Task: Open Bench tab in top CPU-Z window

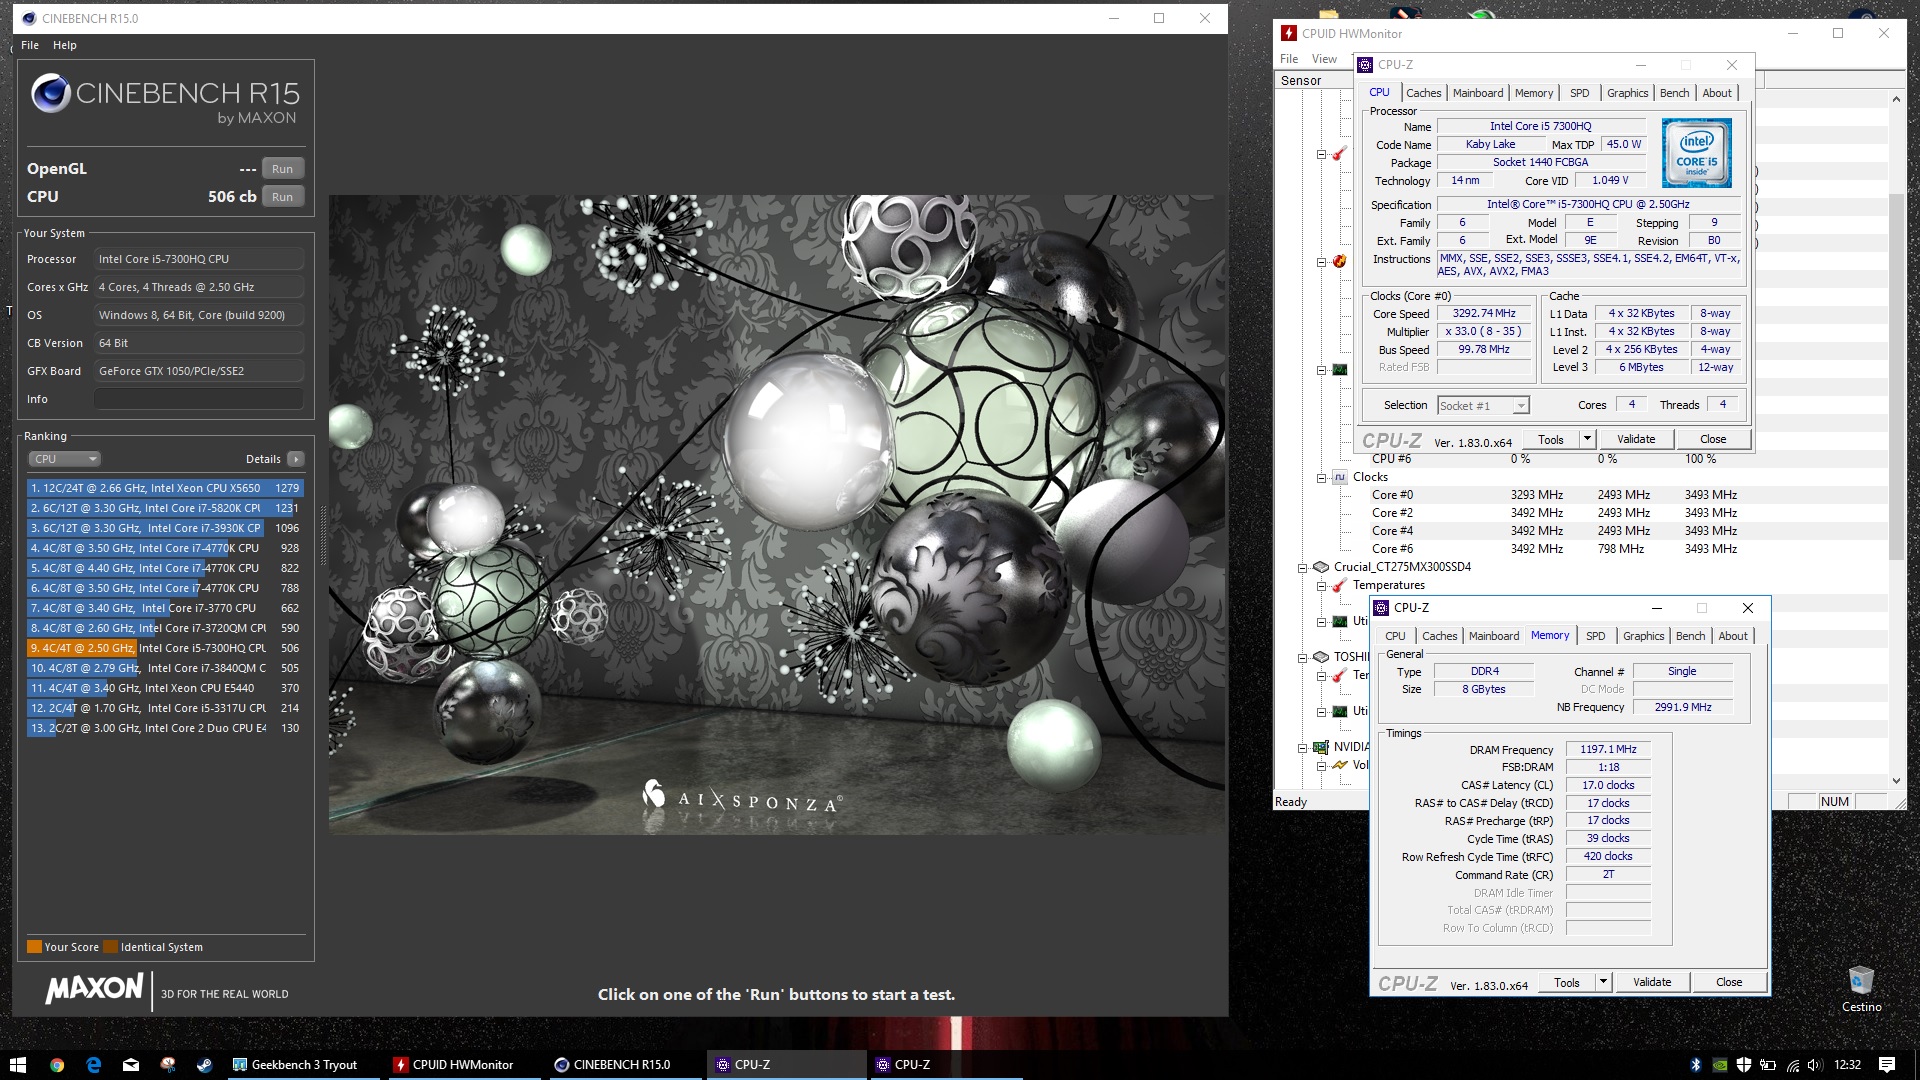Action: click(1674, 93)
